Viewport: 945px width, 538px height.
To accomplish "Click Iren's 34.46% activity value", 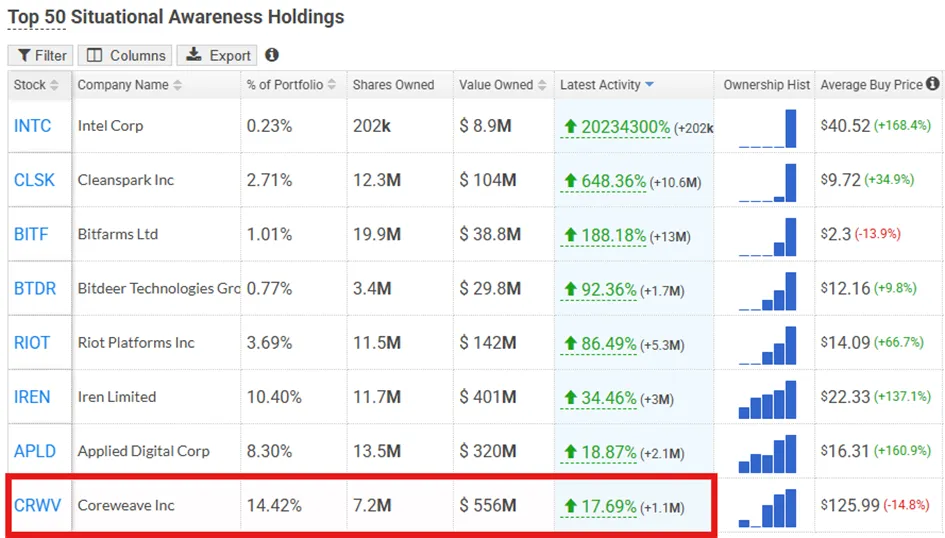I will pyautogui.click(x=598, y=398).
